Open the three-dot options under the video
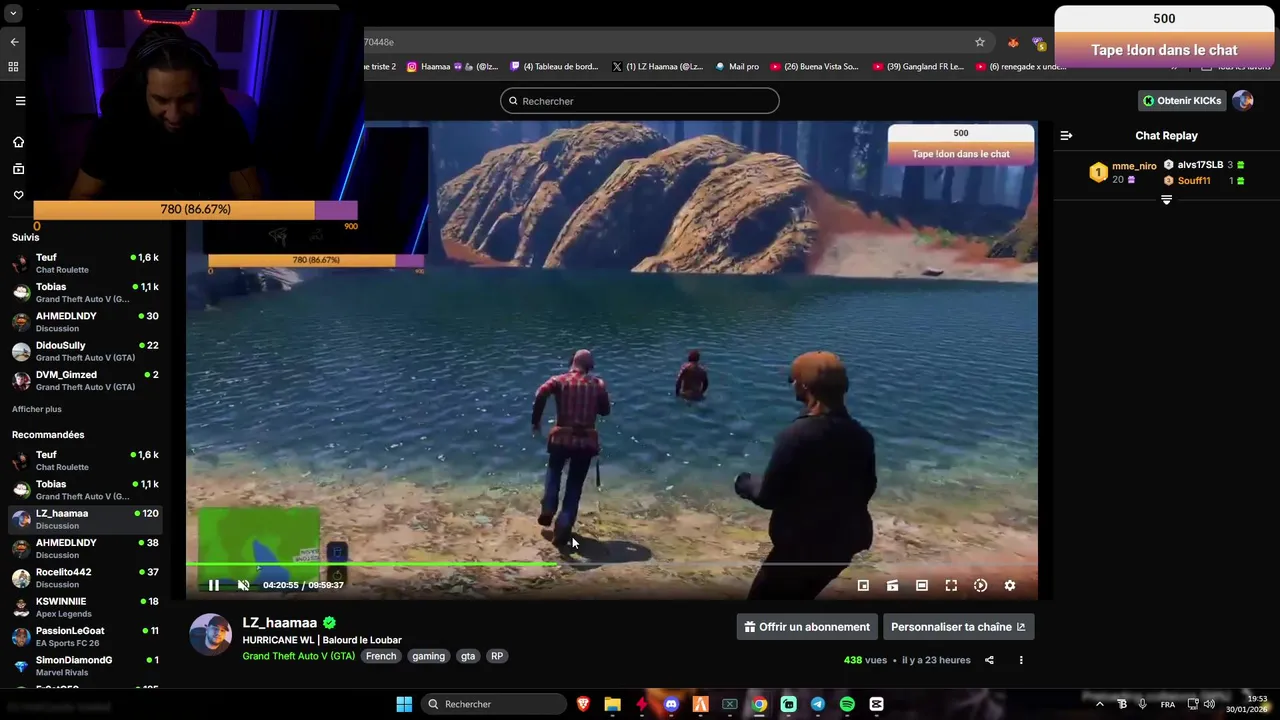Viewport: 1280px width, 720px height. click(x=1021, y=660)
